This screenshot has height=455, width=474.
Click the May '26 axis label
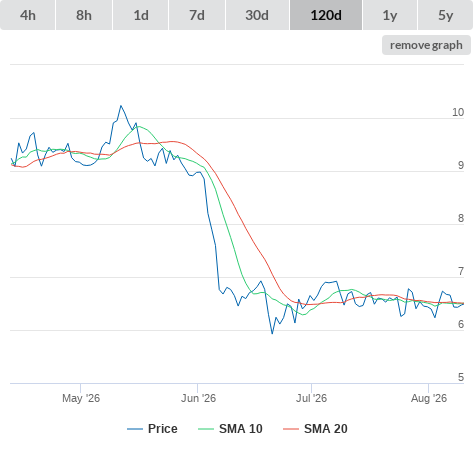[81, 398]
